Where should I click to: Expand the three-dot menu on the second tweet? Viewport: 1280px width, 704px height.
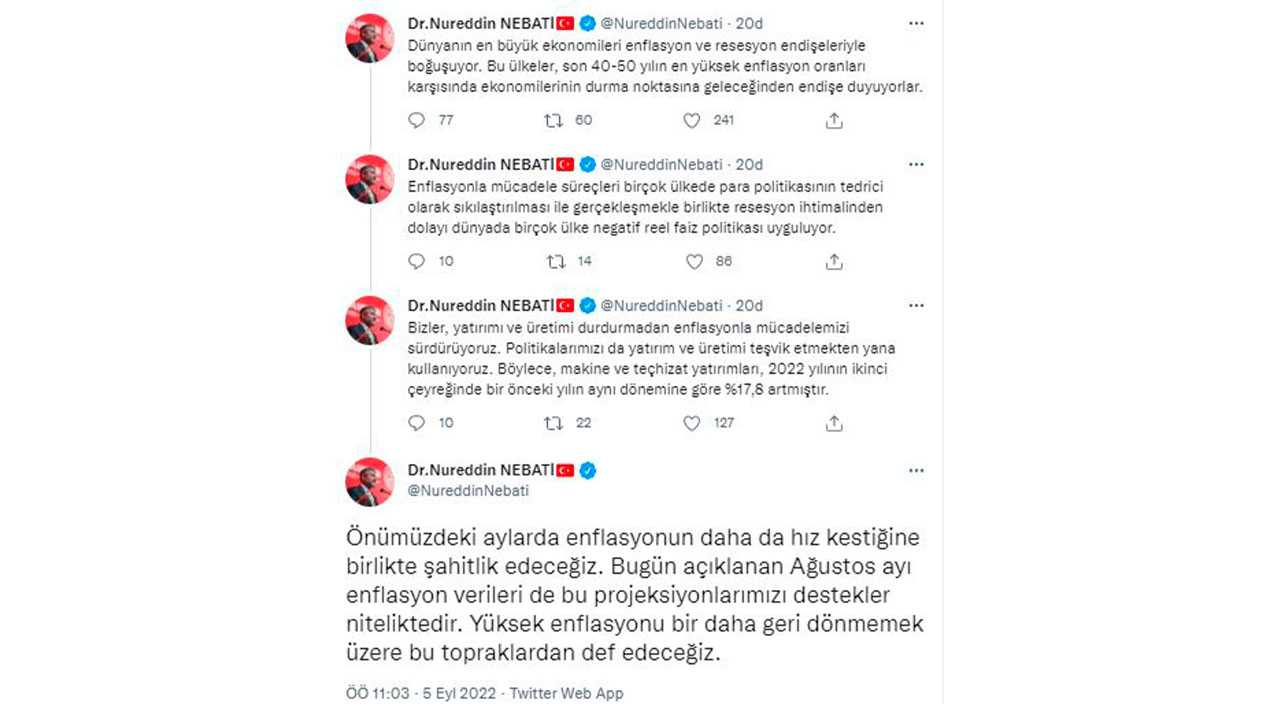(x=915, y=163)
